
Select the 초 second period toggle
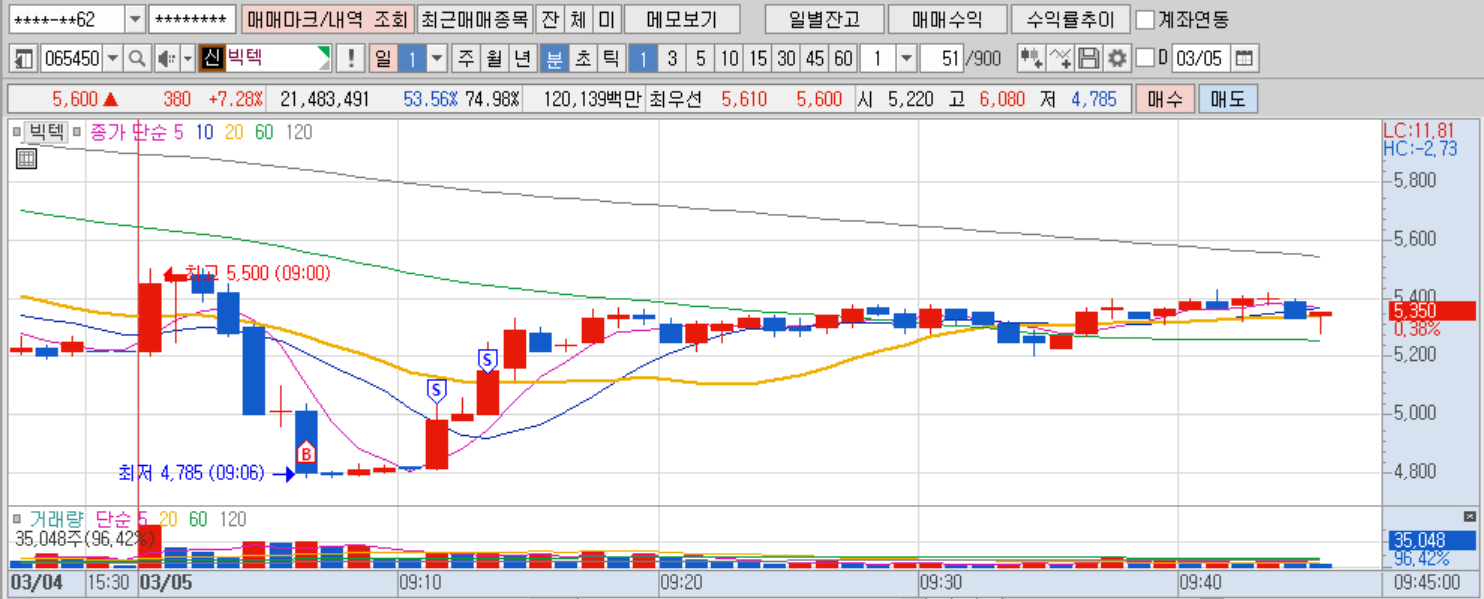pyautogui.click(x=582, y=59)
